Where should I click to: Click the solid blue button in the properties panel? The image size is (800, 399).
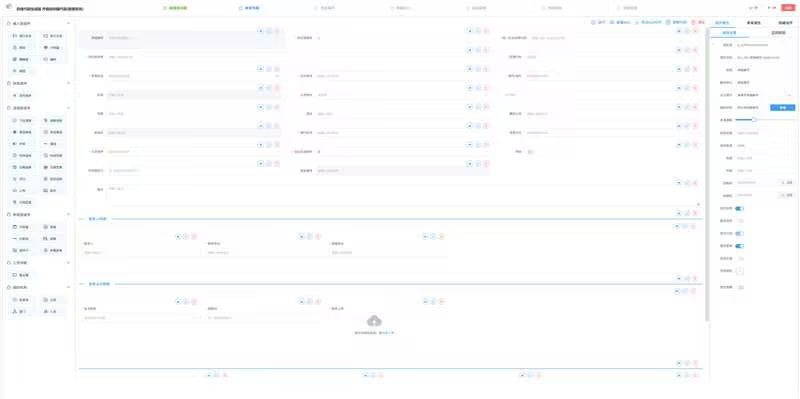coord(782,108)
